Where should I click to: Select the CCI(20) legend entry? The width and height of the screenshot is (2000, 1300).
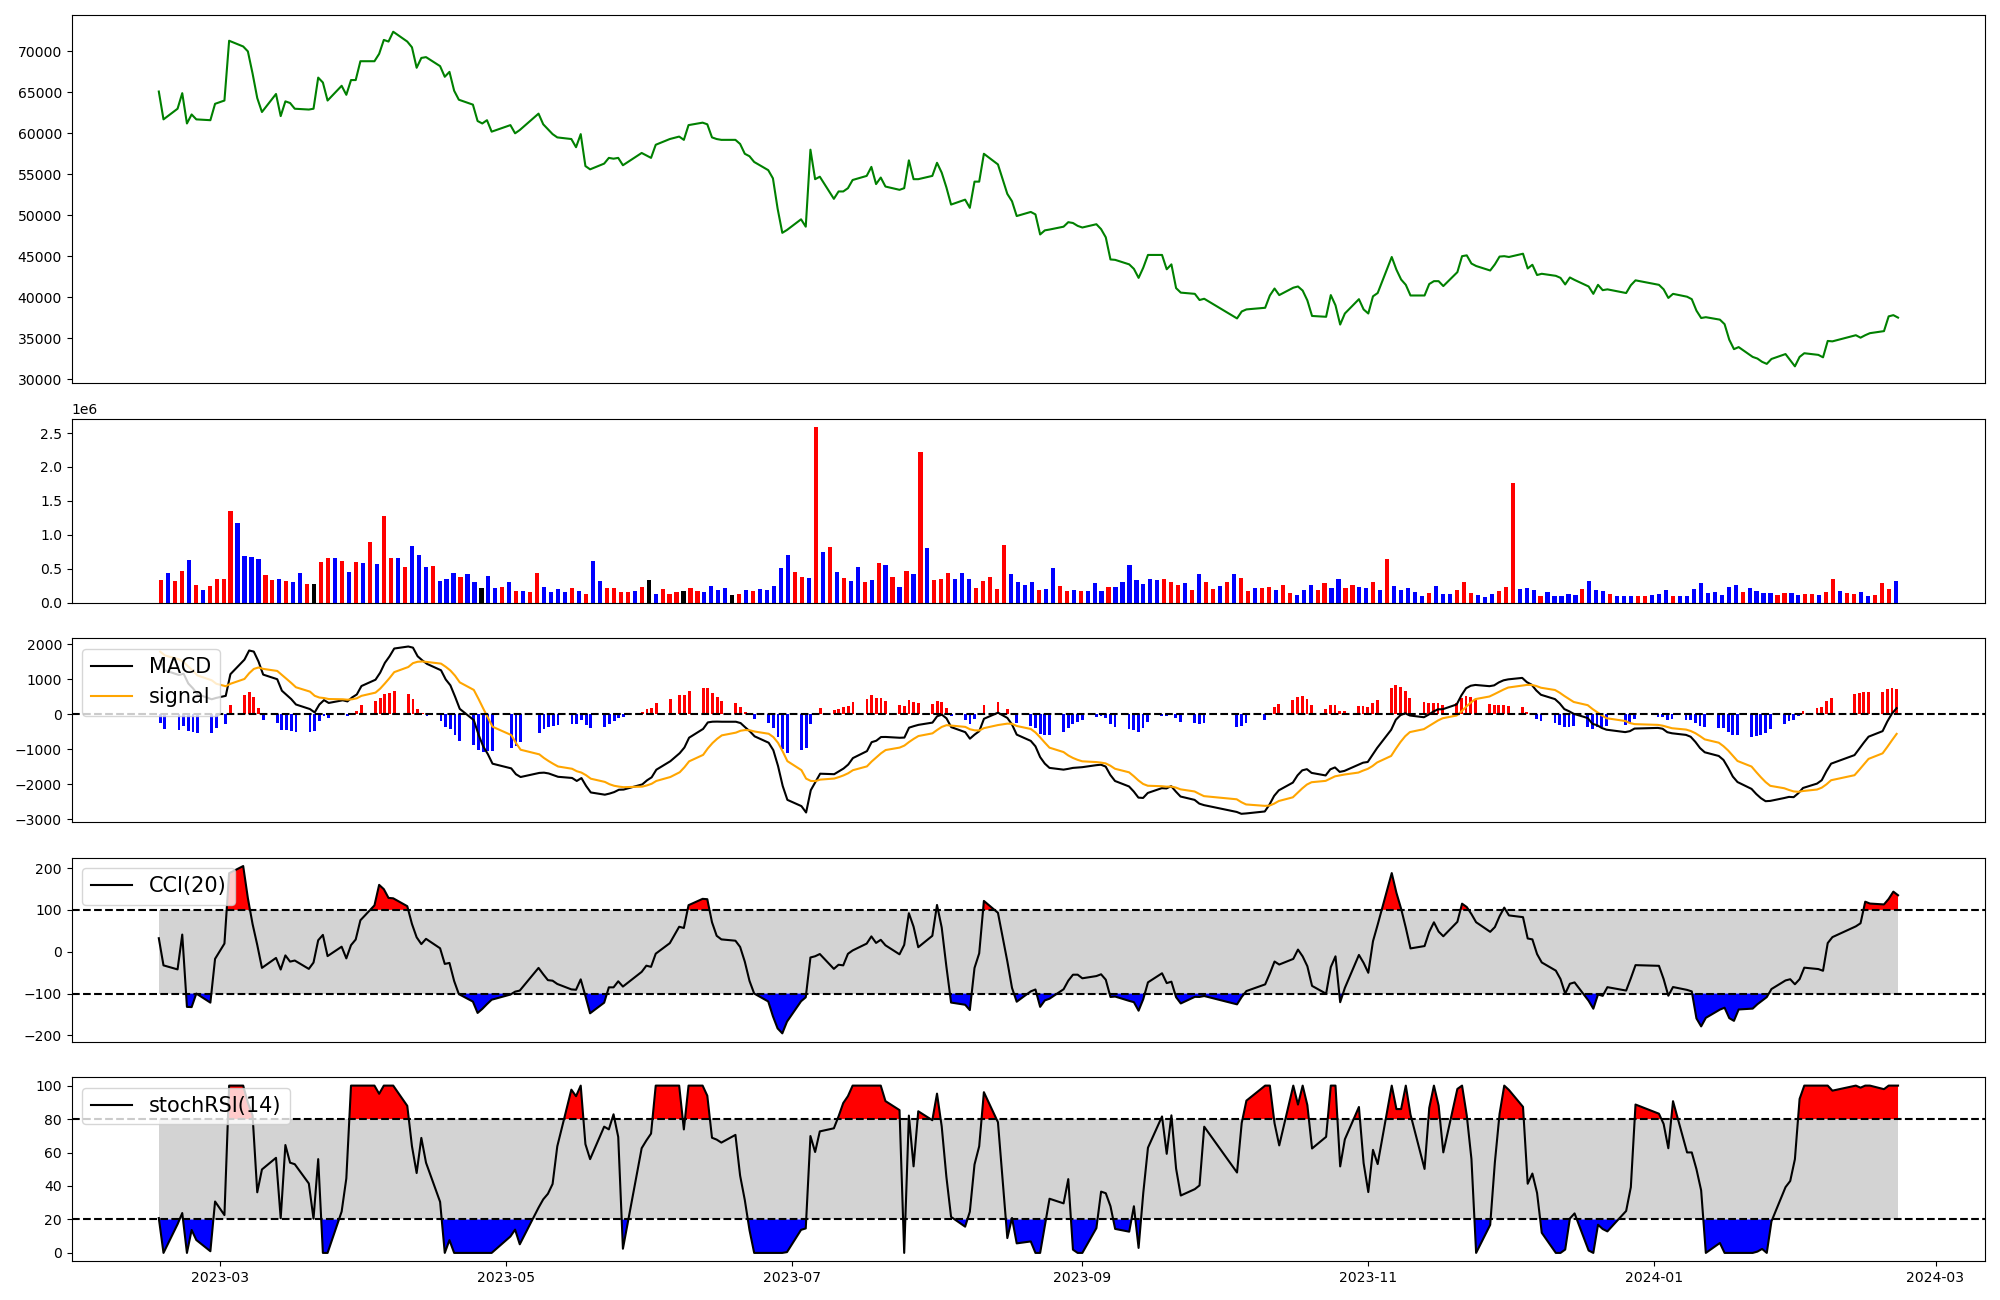(186, 885)
